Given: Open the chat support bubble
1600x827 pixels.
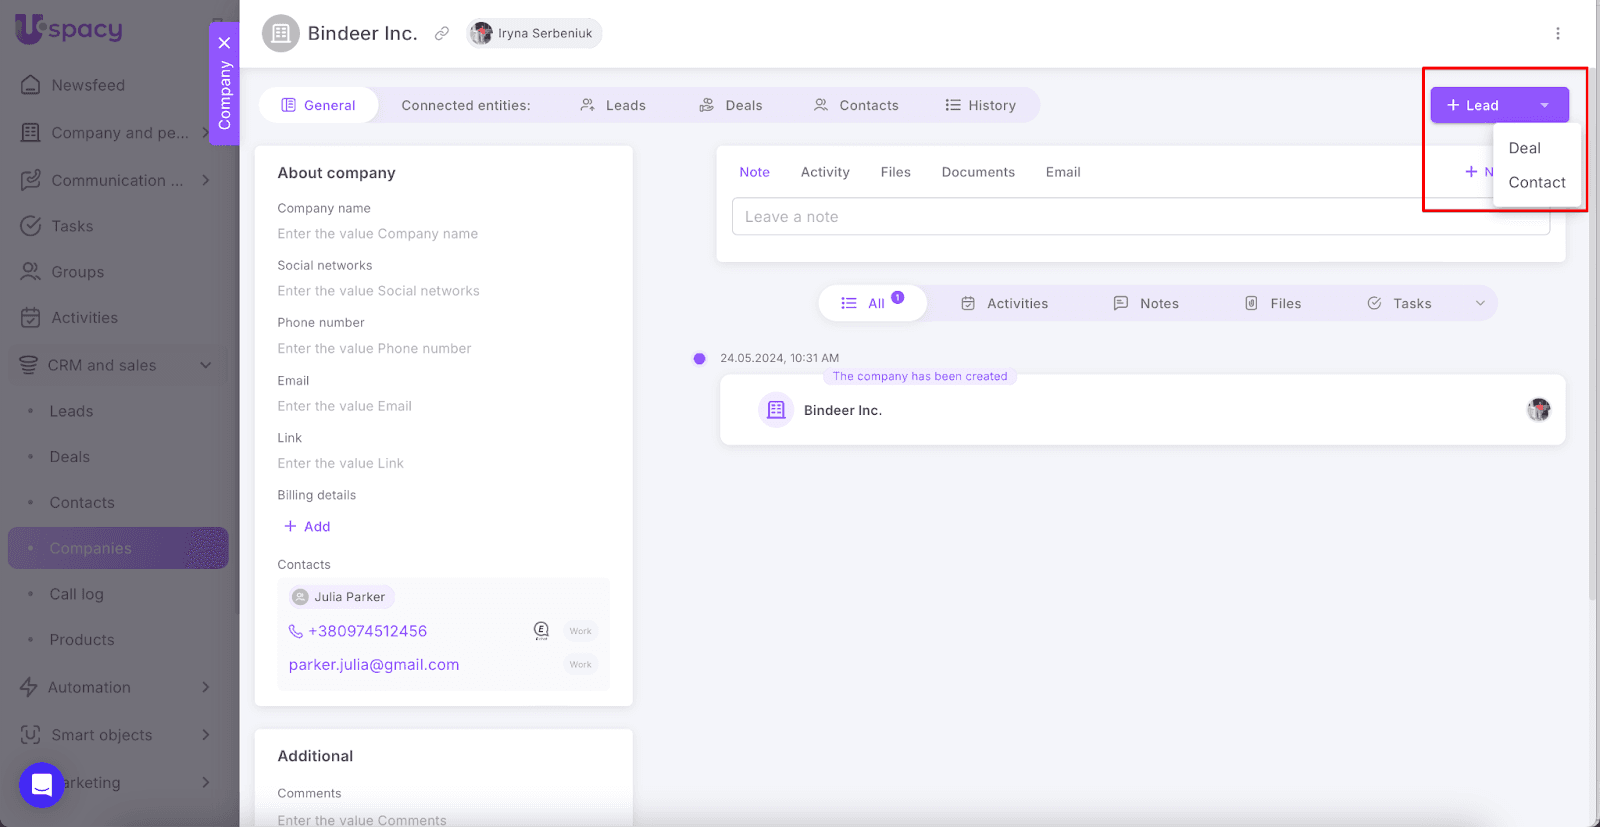Looking at the screenshot, I should pyautogui.click(x=42, y=785).
